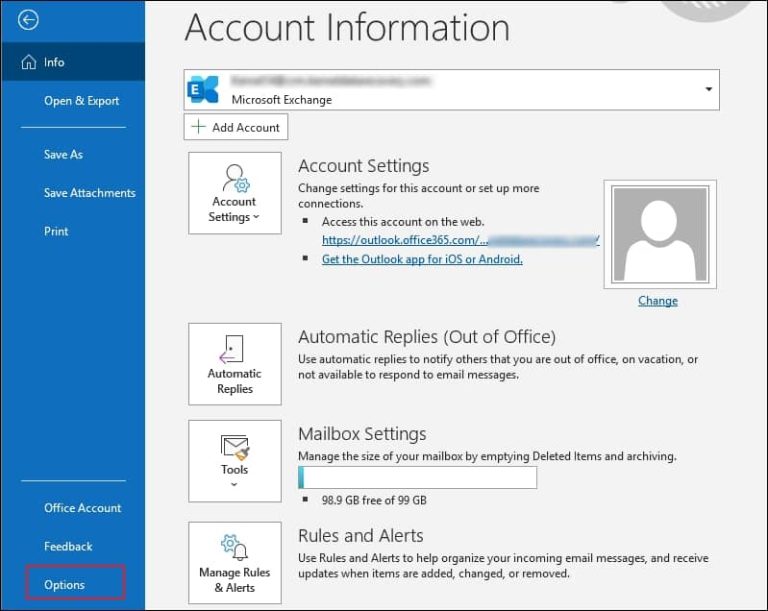The image size is (768, 611).
Task: Click the 98.9 GB free of 99 GB text
Action: (x=374, y=500)
